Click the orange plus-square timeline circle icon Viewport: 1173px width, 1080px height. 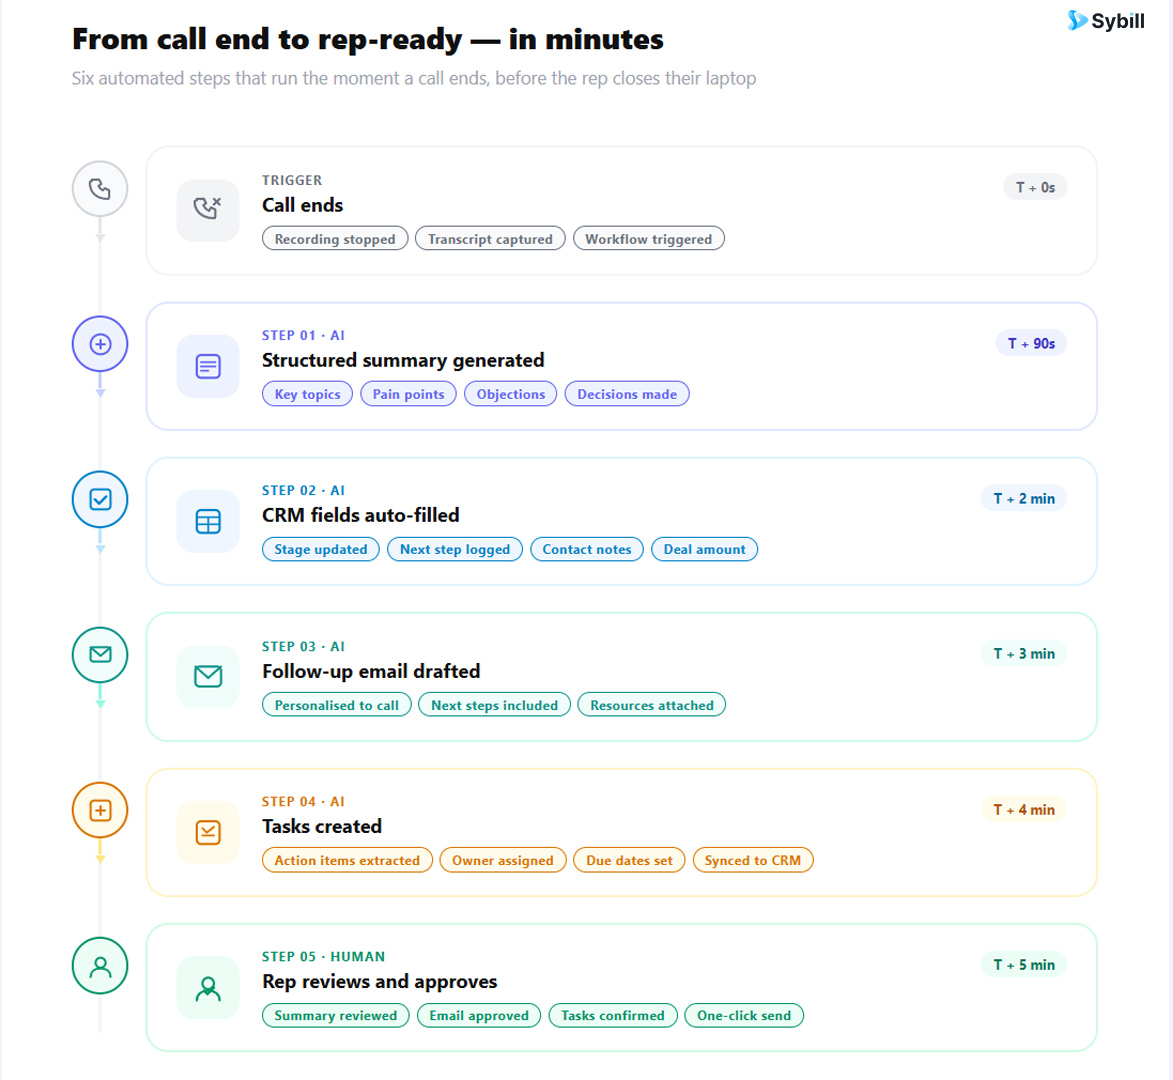tap(100, 810)
